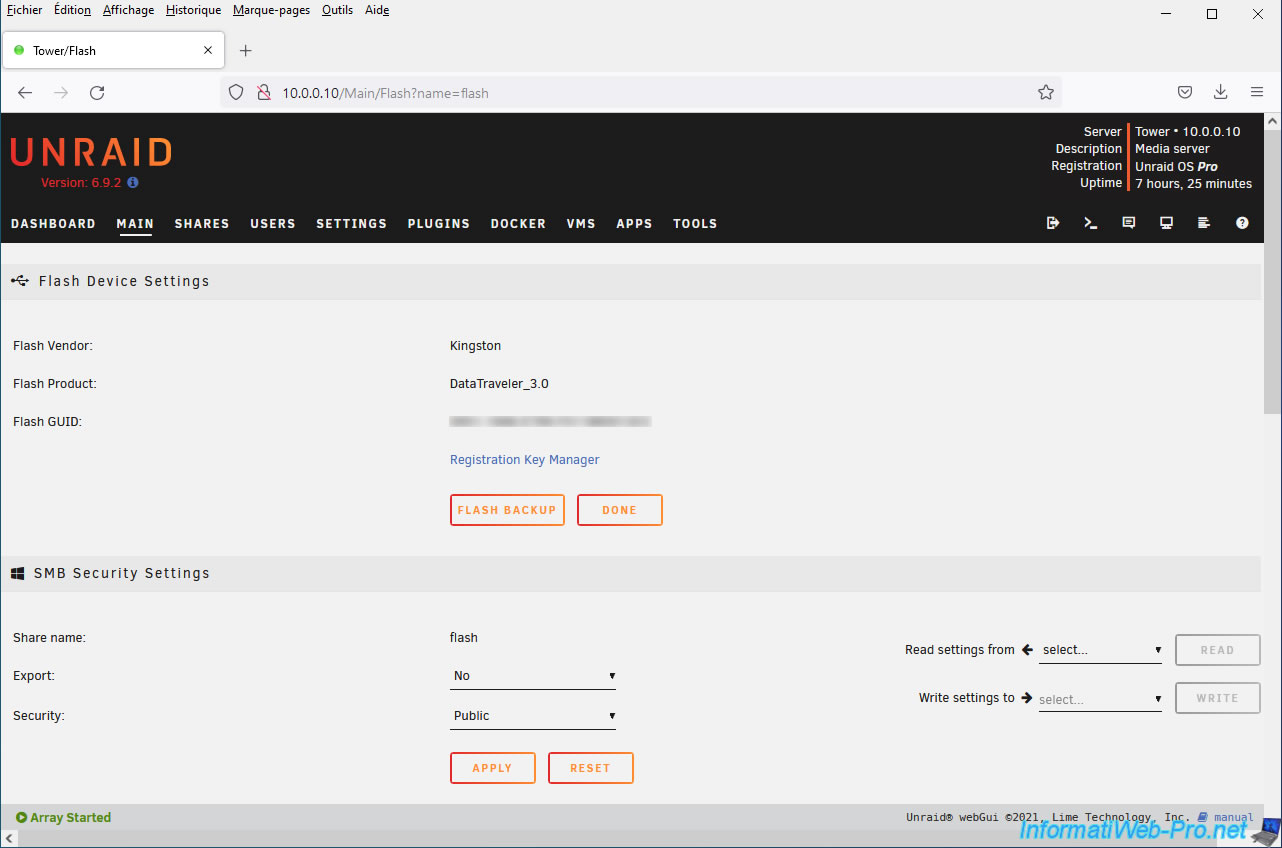Viewport: 1282px width, 848px height.
Task: Open the Firefox downloads icon
Action: [1220, 92]
